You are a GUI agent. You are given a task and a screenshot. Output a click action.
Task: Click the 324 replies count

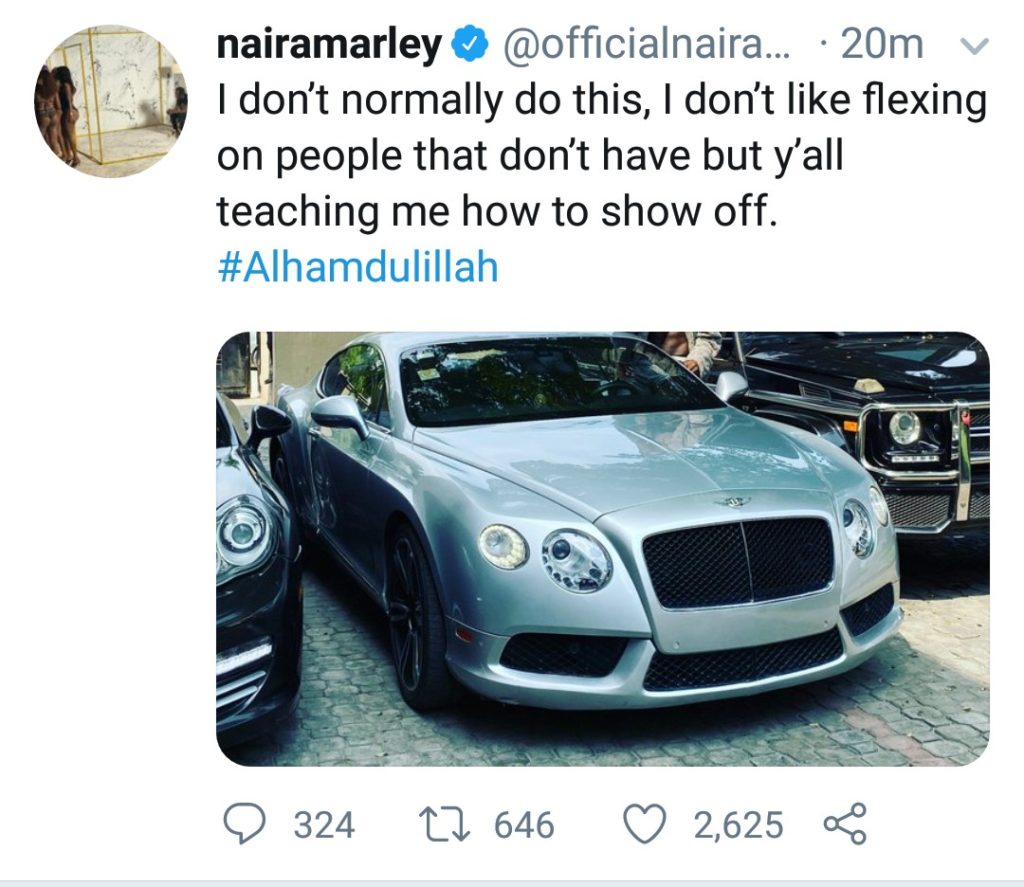point(324,824)
